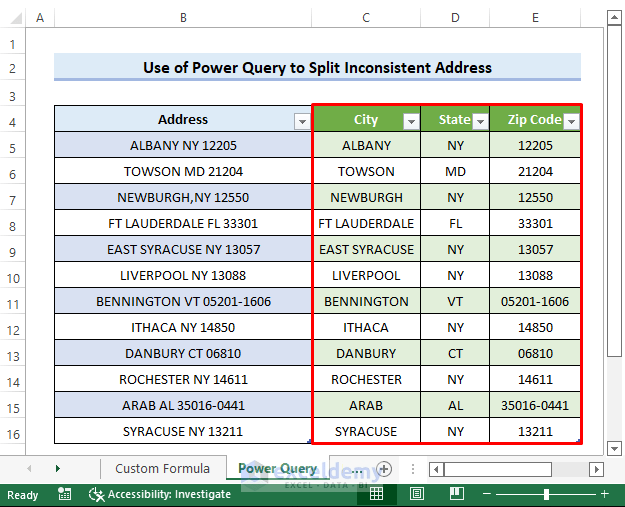This screenshot has height=507, width=625.
Task: Click cell 'BENNINGTON VT 05201-1606'
Action: 183,301
